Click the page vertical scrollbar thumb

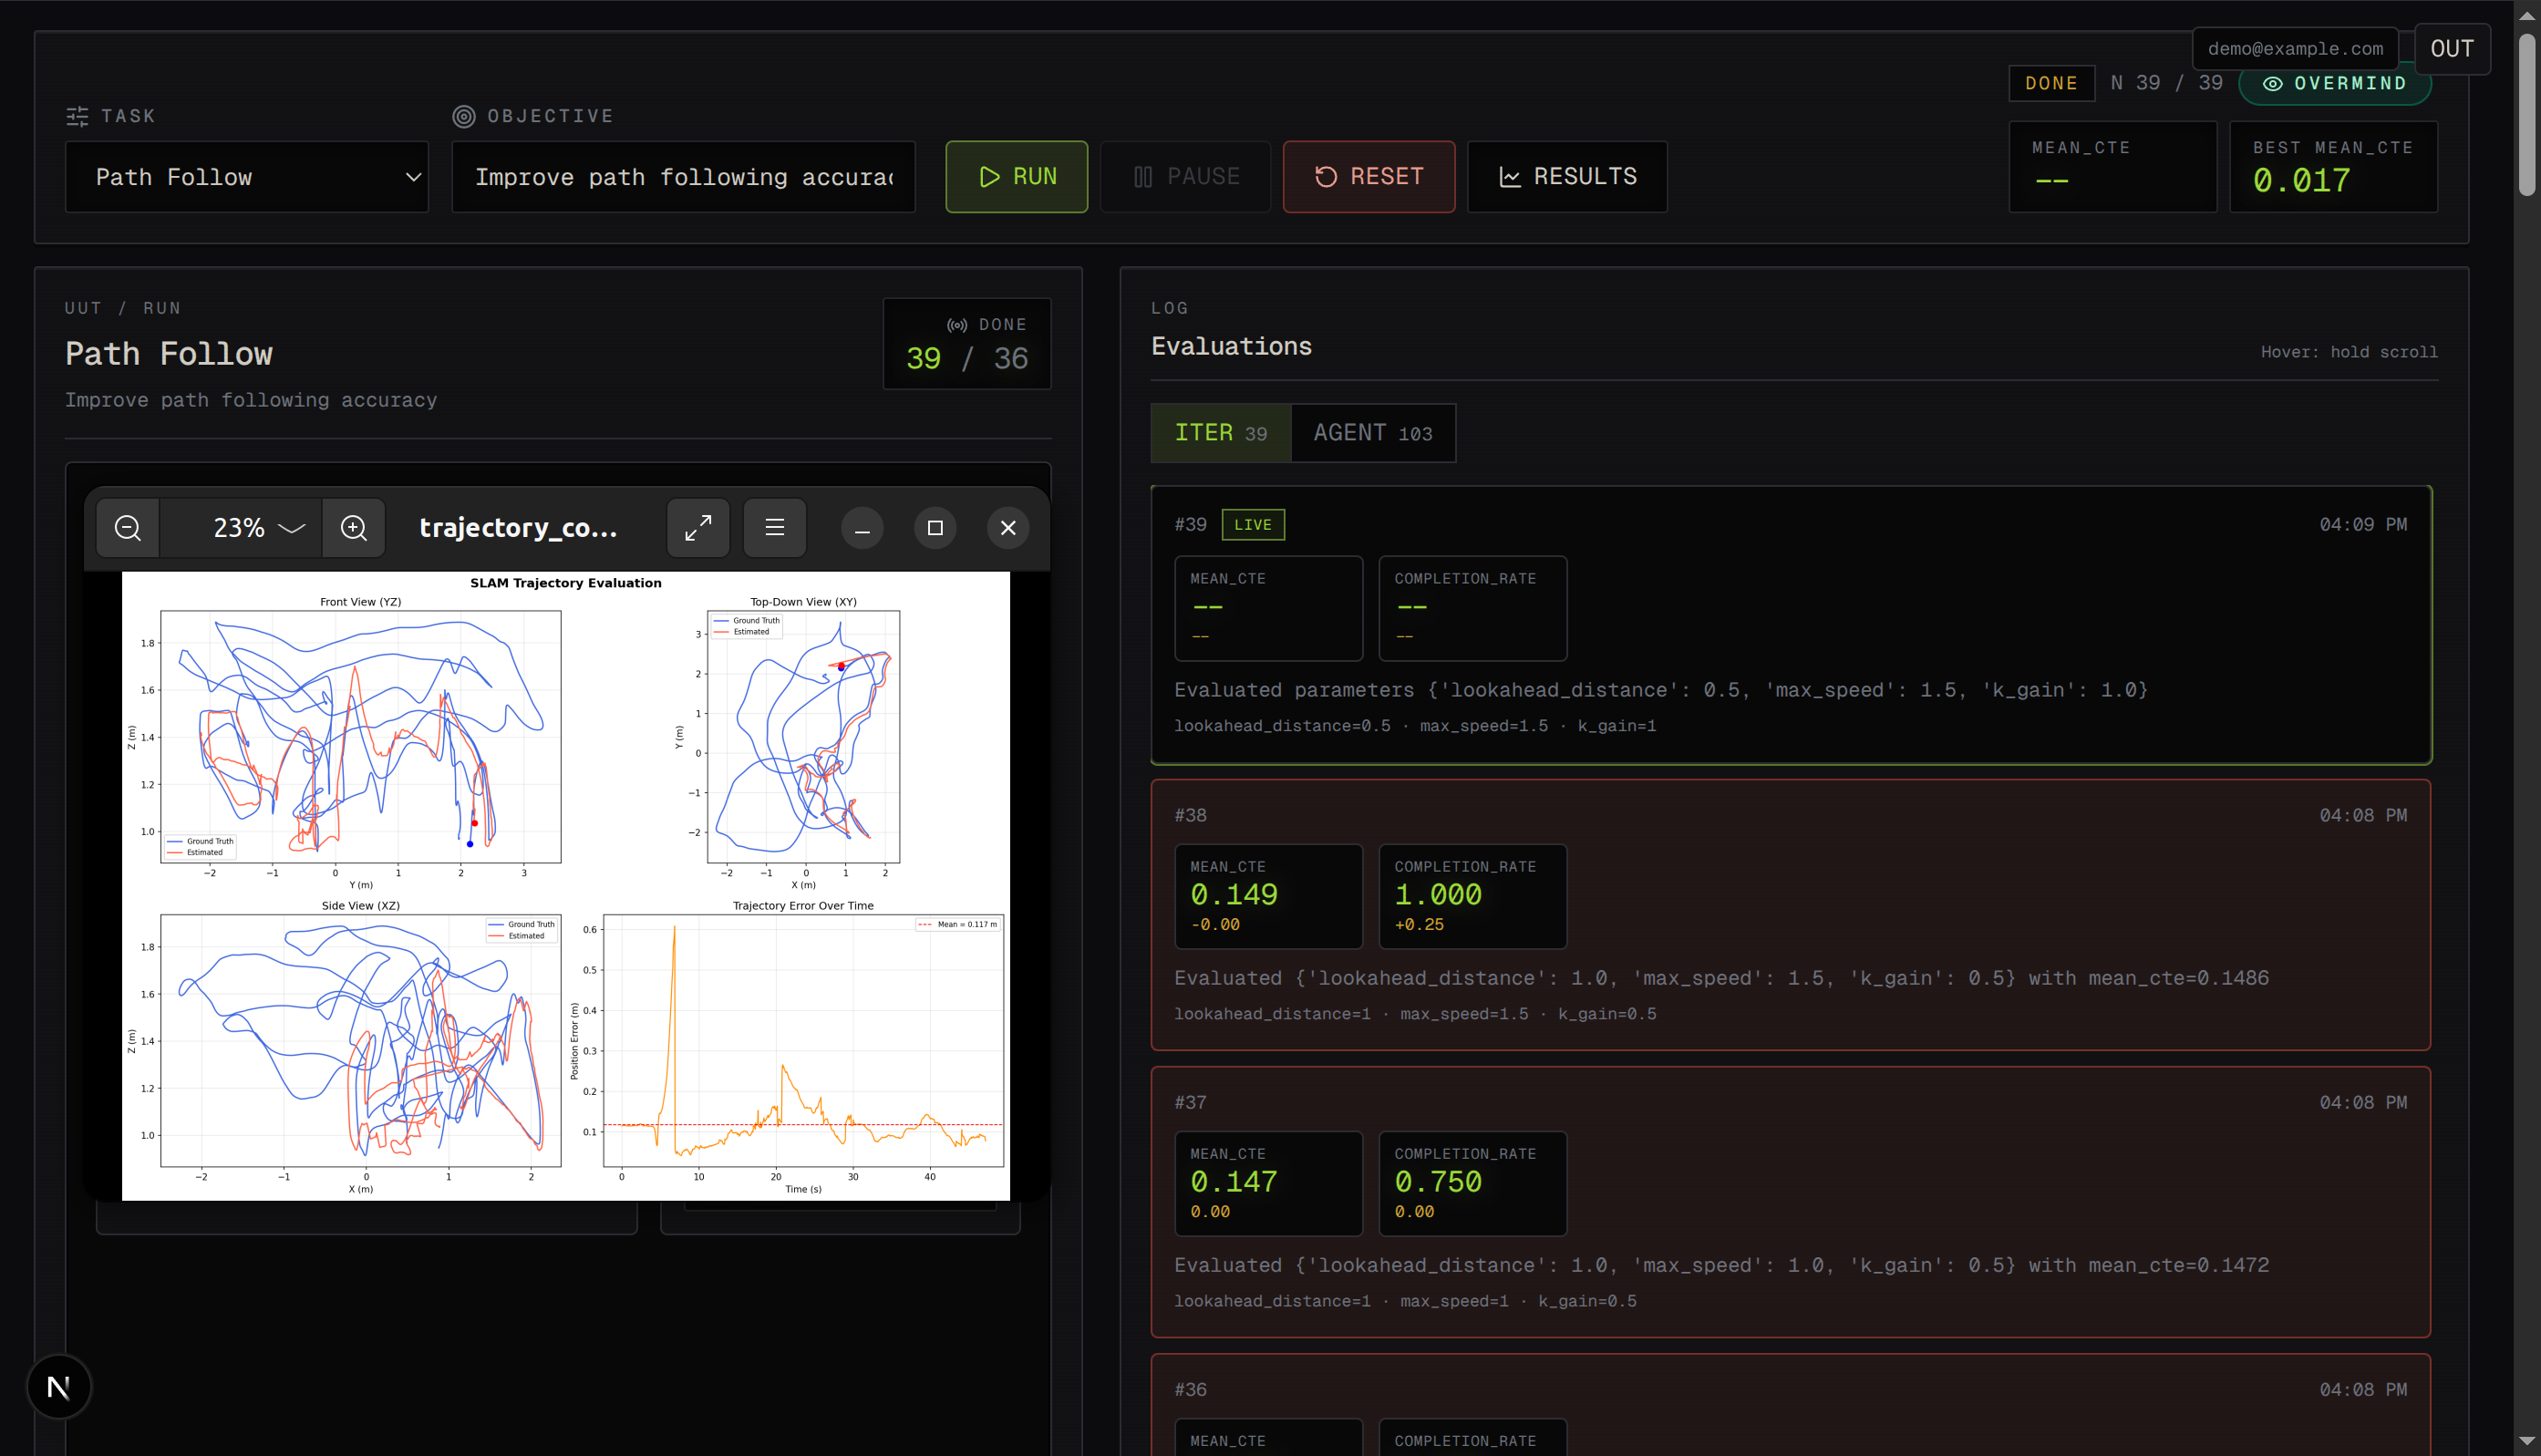(2527, 115)
